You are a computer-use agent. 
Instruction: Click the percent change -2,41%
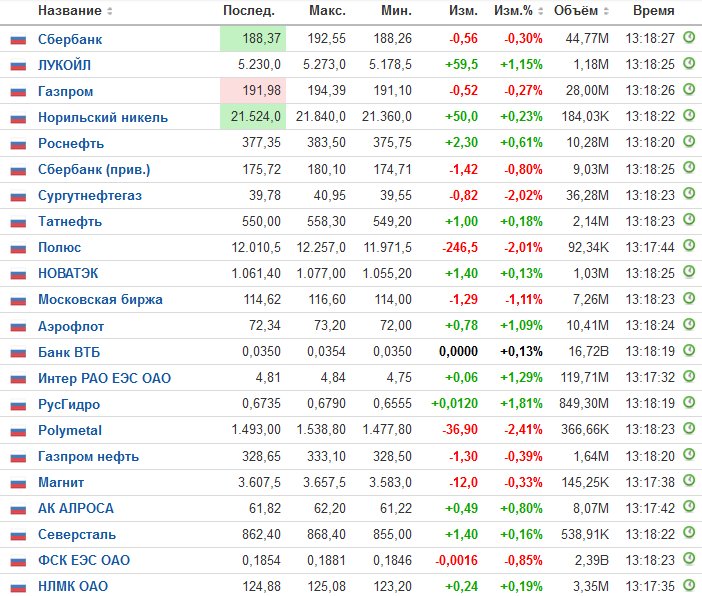[523, 430]
